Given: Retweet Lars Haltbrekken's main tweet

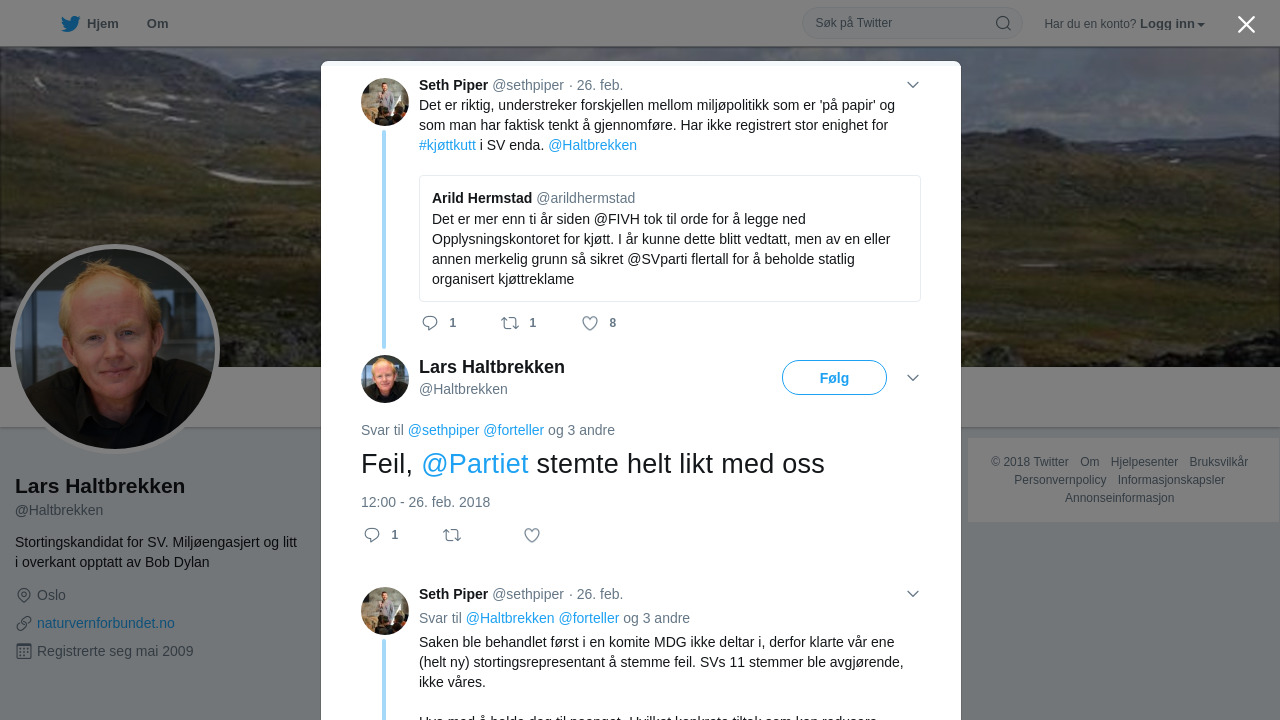Looking at the screenshot, I should [452, 535].
